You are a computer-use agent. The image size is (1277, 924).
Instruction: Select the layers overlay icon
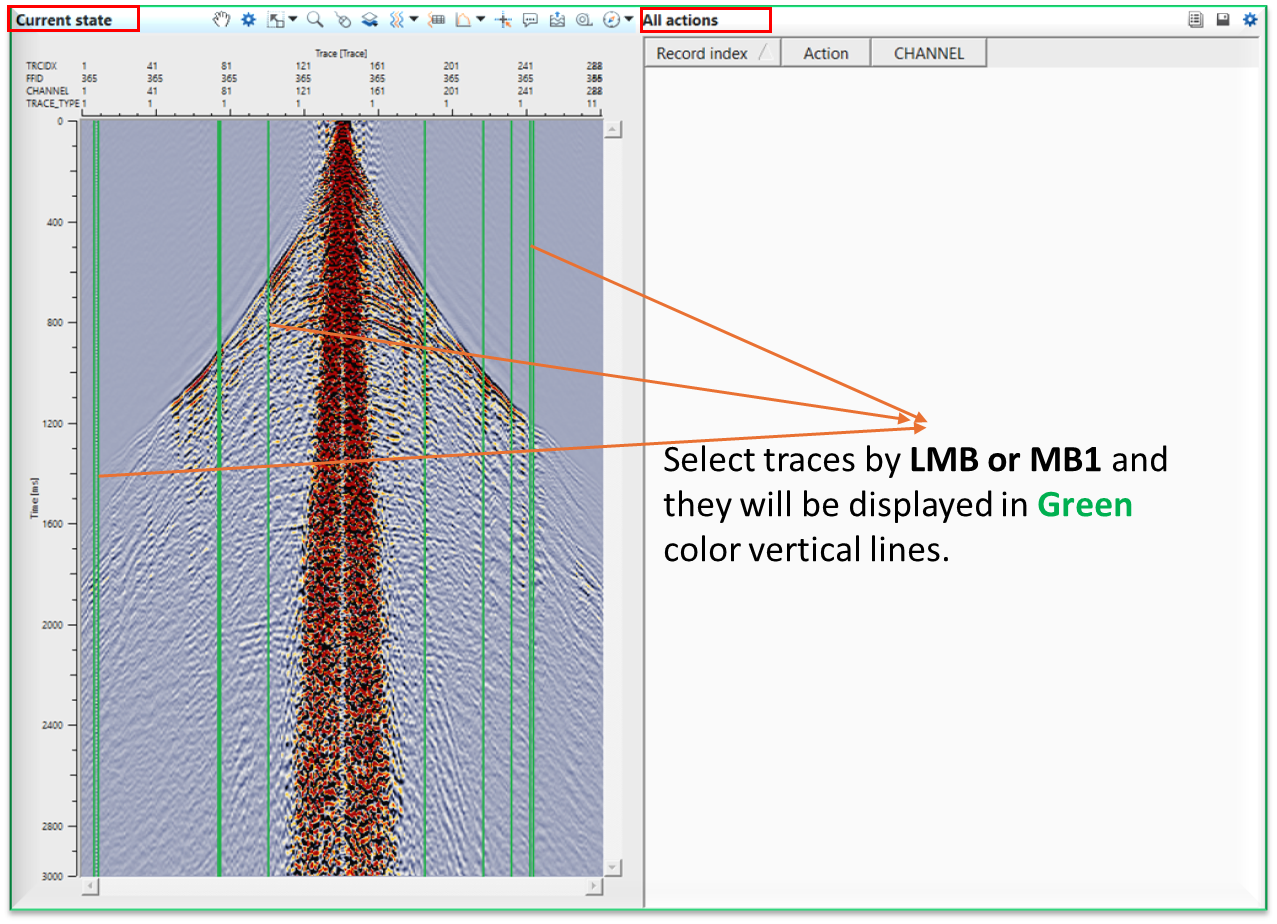click(370, 19)
